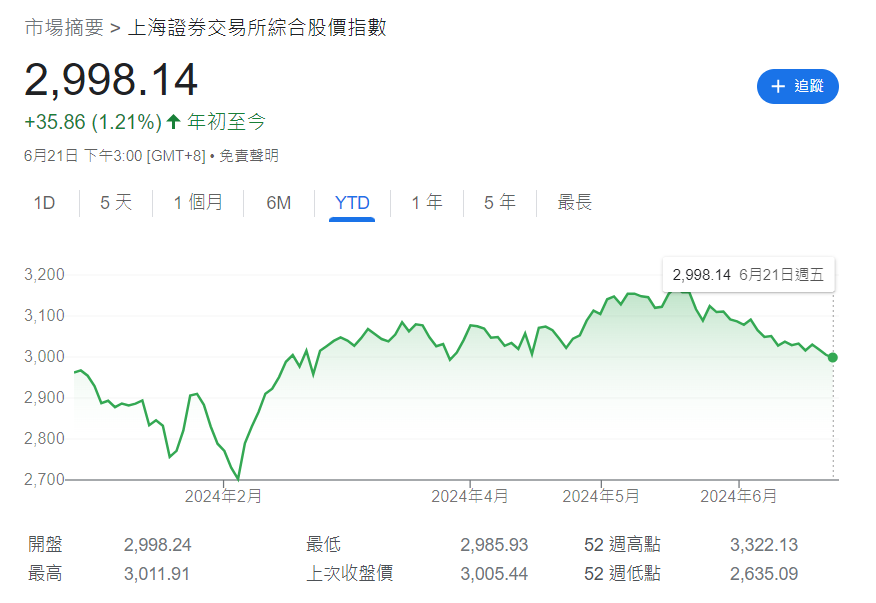Open the 5年 chart range
Viewport: 876px width, 603px height.
tap(498, 202)
